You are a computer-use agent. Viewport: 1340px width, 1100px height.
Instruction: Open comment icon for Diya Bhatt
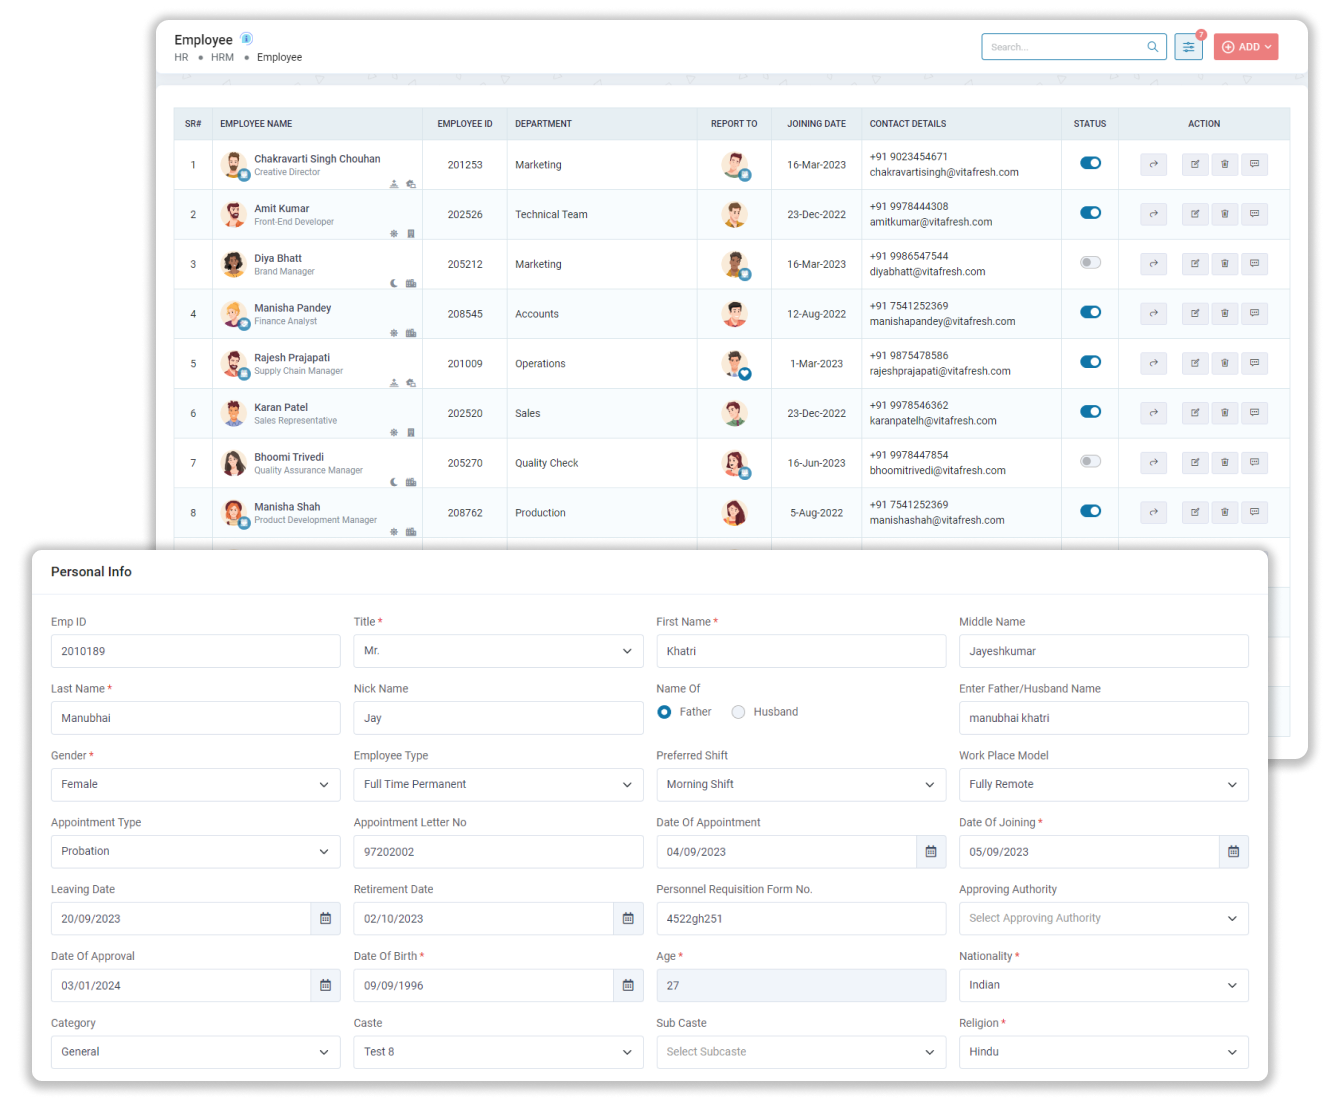(1254, 264)
